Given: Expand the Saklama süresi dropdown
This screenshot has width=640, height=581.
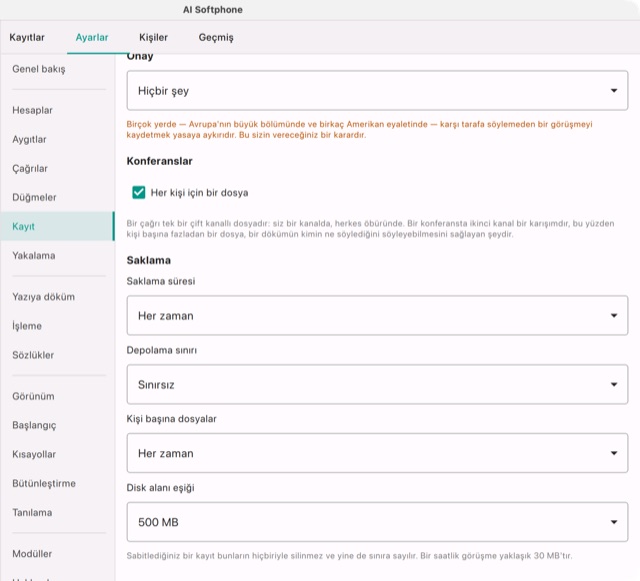Looking at the screenshot, I should coord(377,316).
